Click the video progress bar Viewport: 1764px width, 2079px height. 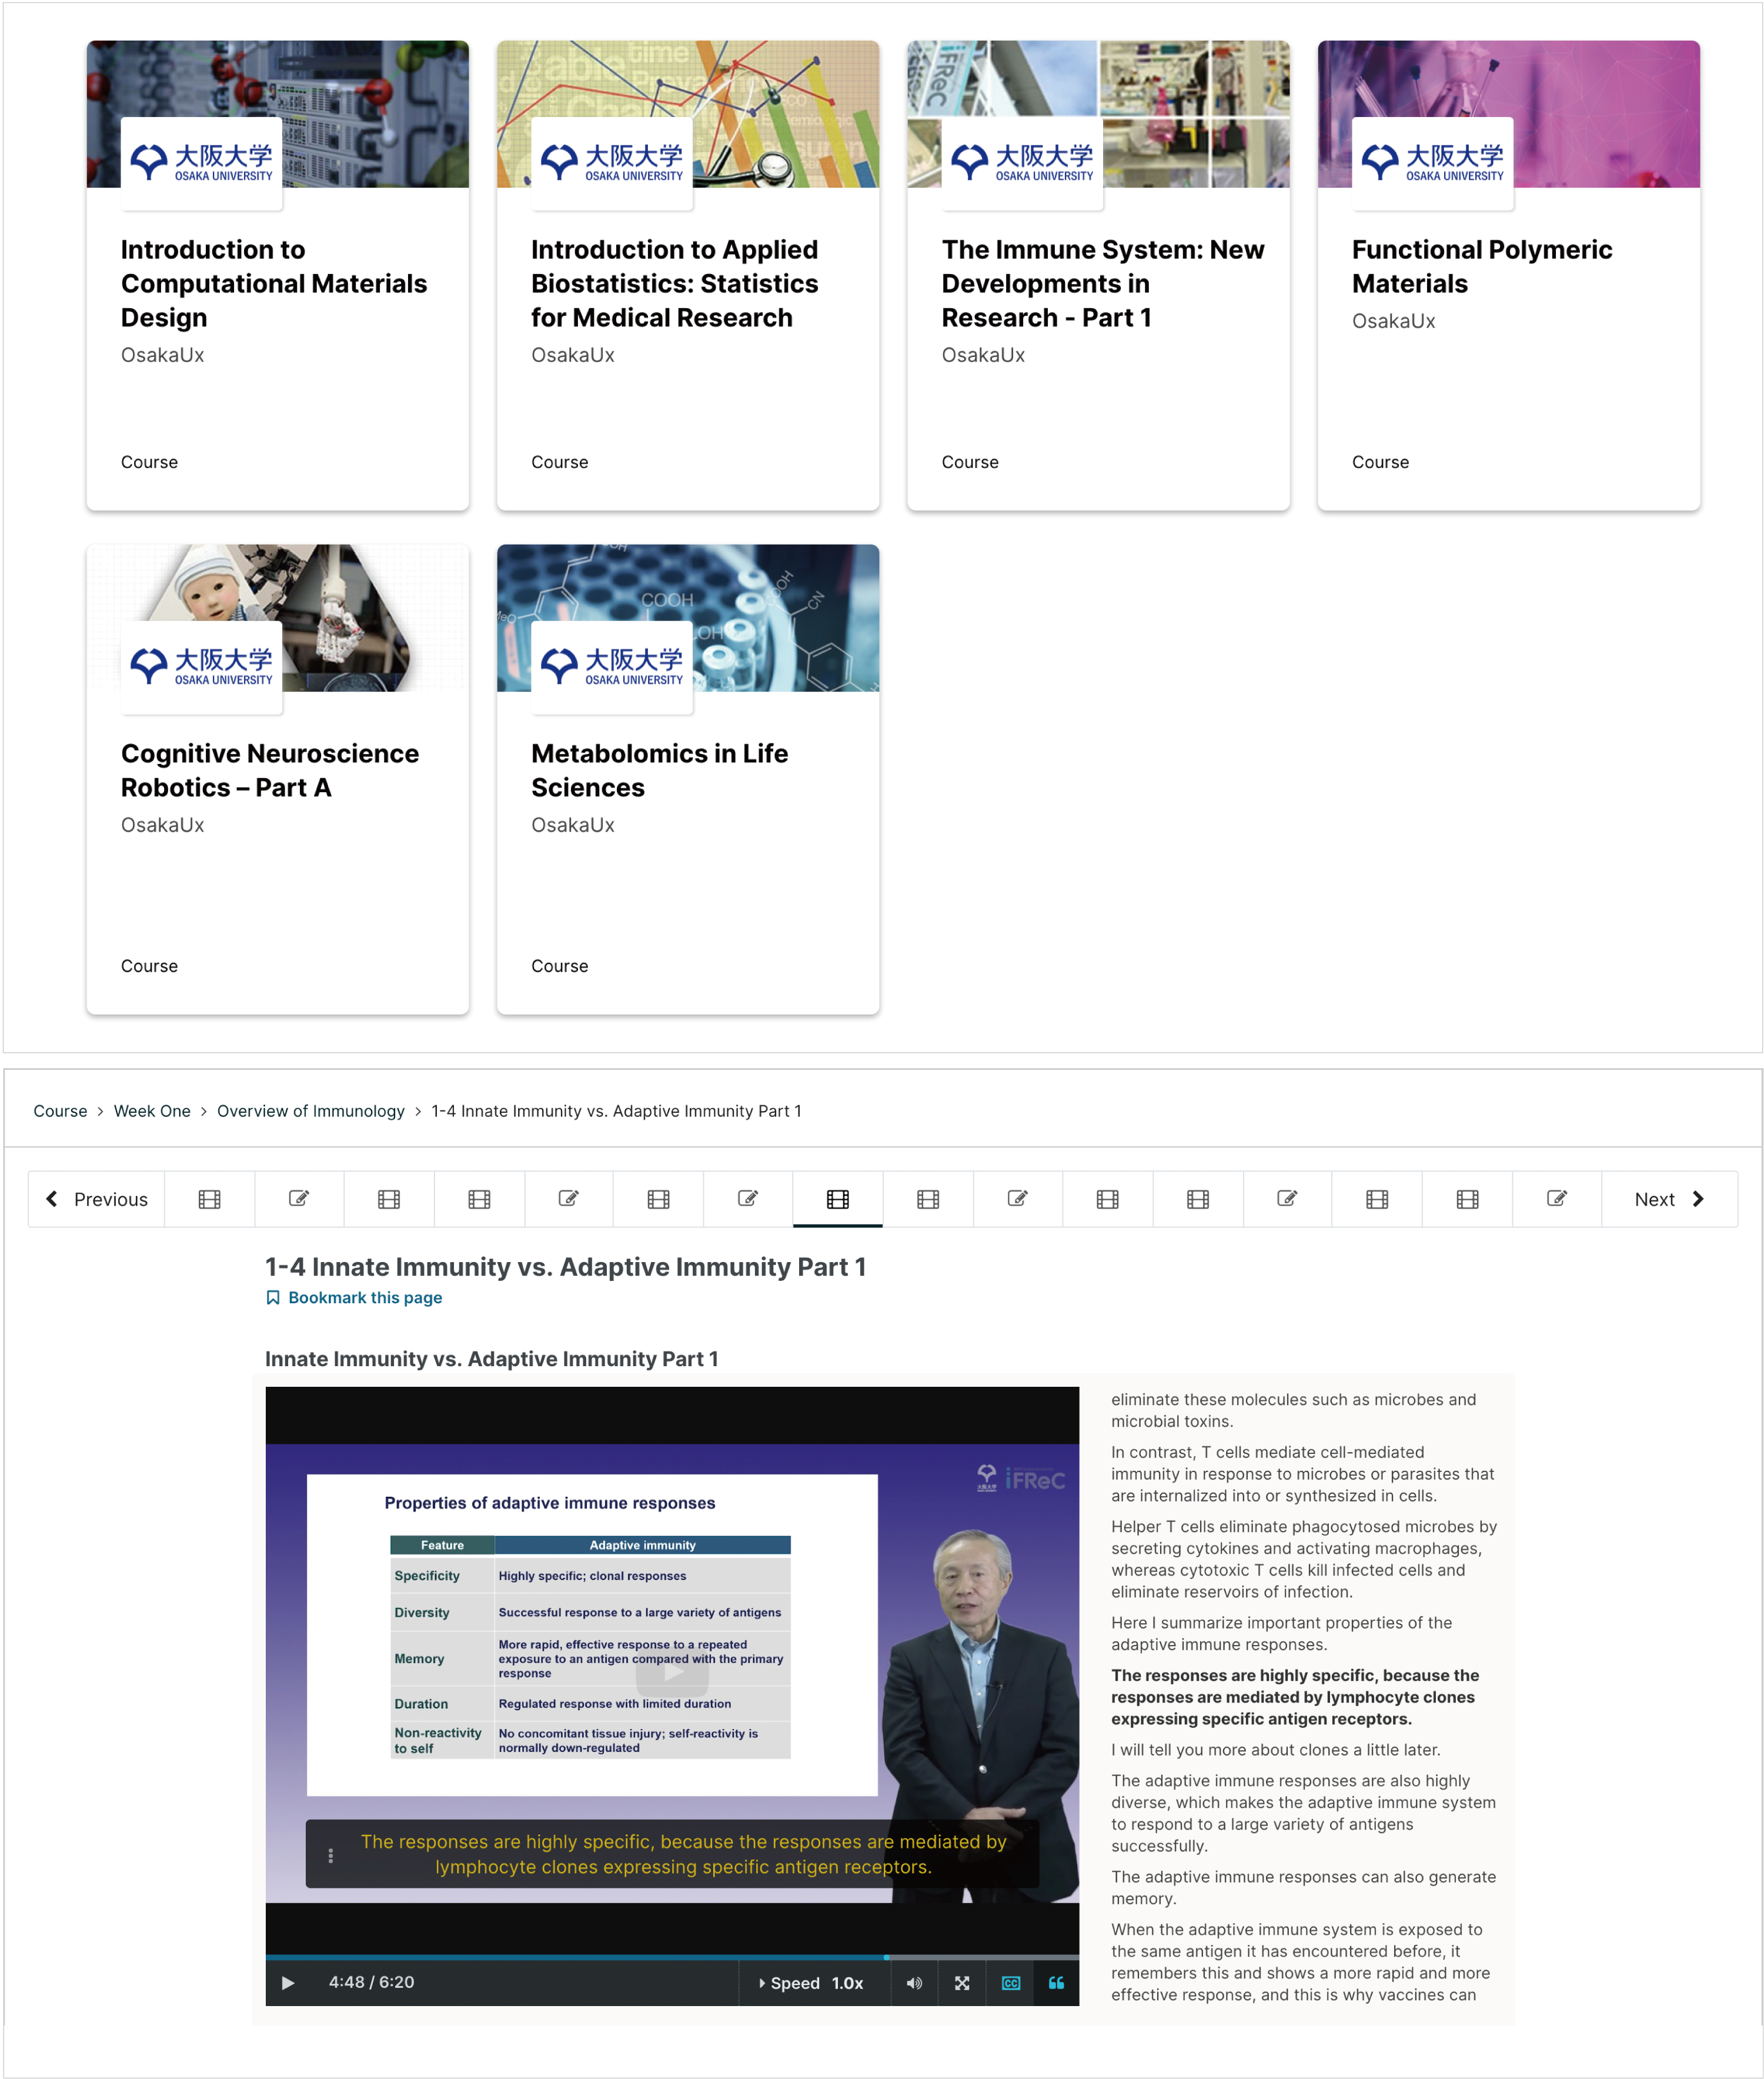click(x=672, y=1957)
